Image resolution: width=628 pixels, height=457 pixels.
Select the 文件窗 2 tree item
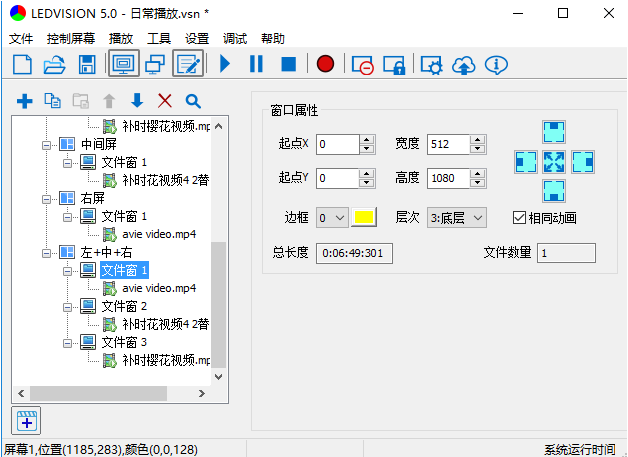[x=124, y=306]
